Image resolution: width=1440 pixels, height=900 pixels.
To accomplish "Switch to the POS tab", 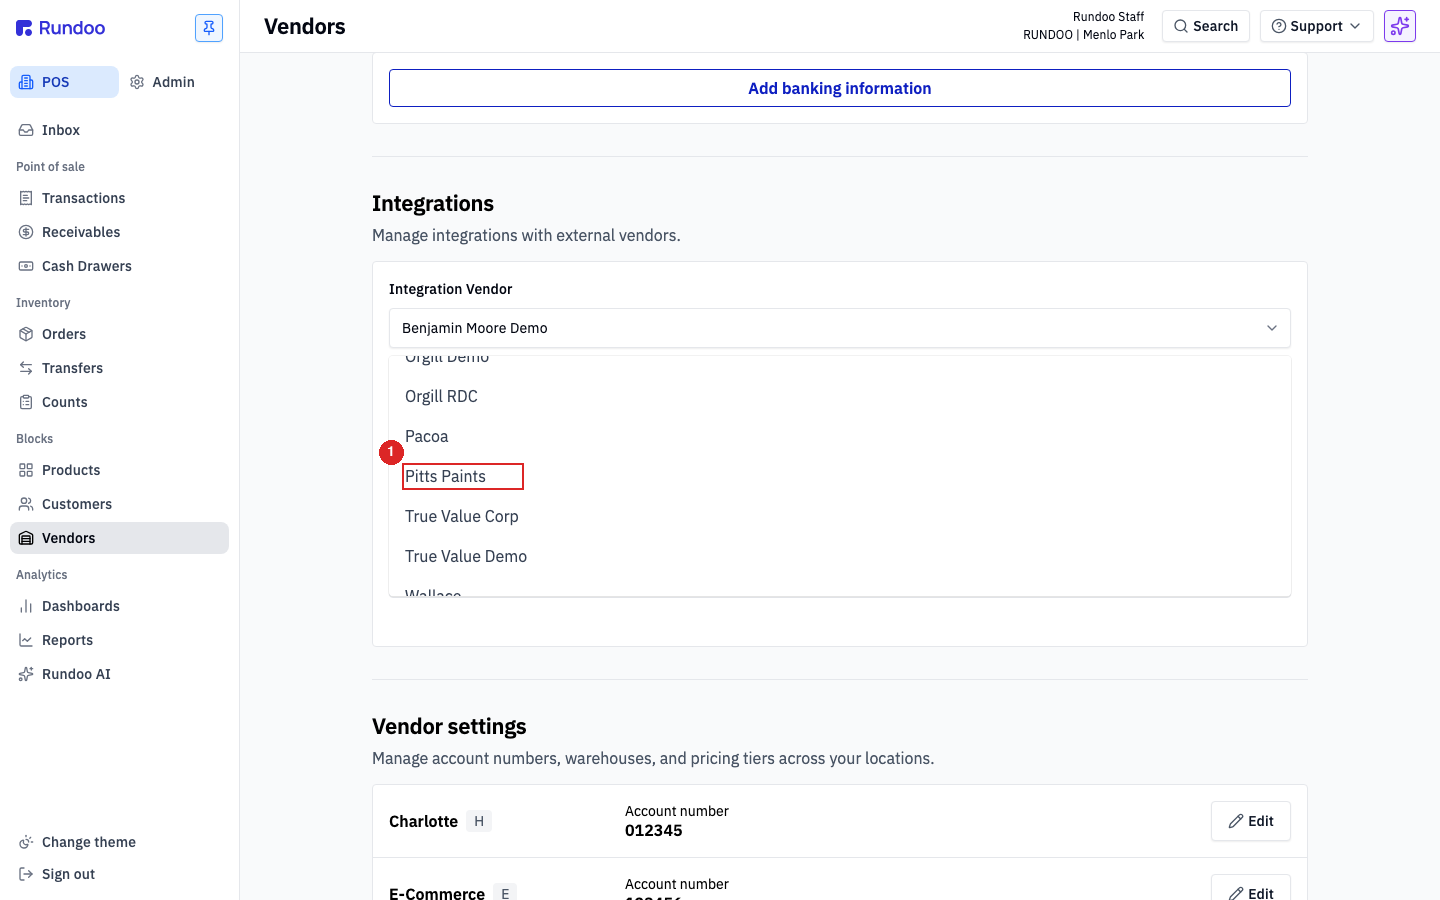I will 64,82.
